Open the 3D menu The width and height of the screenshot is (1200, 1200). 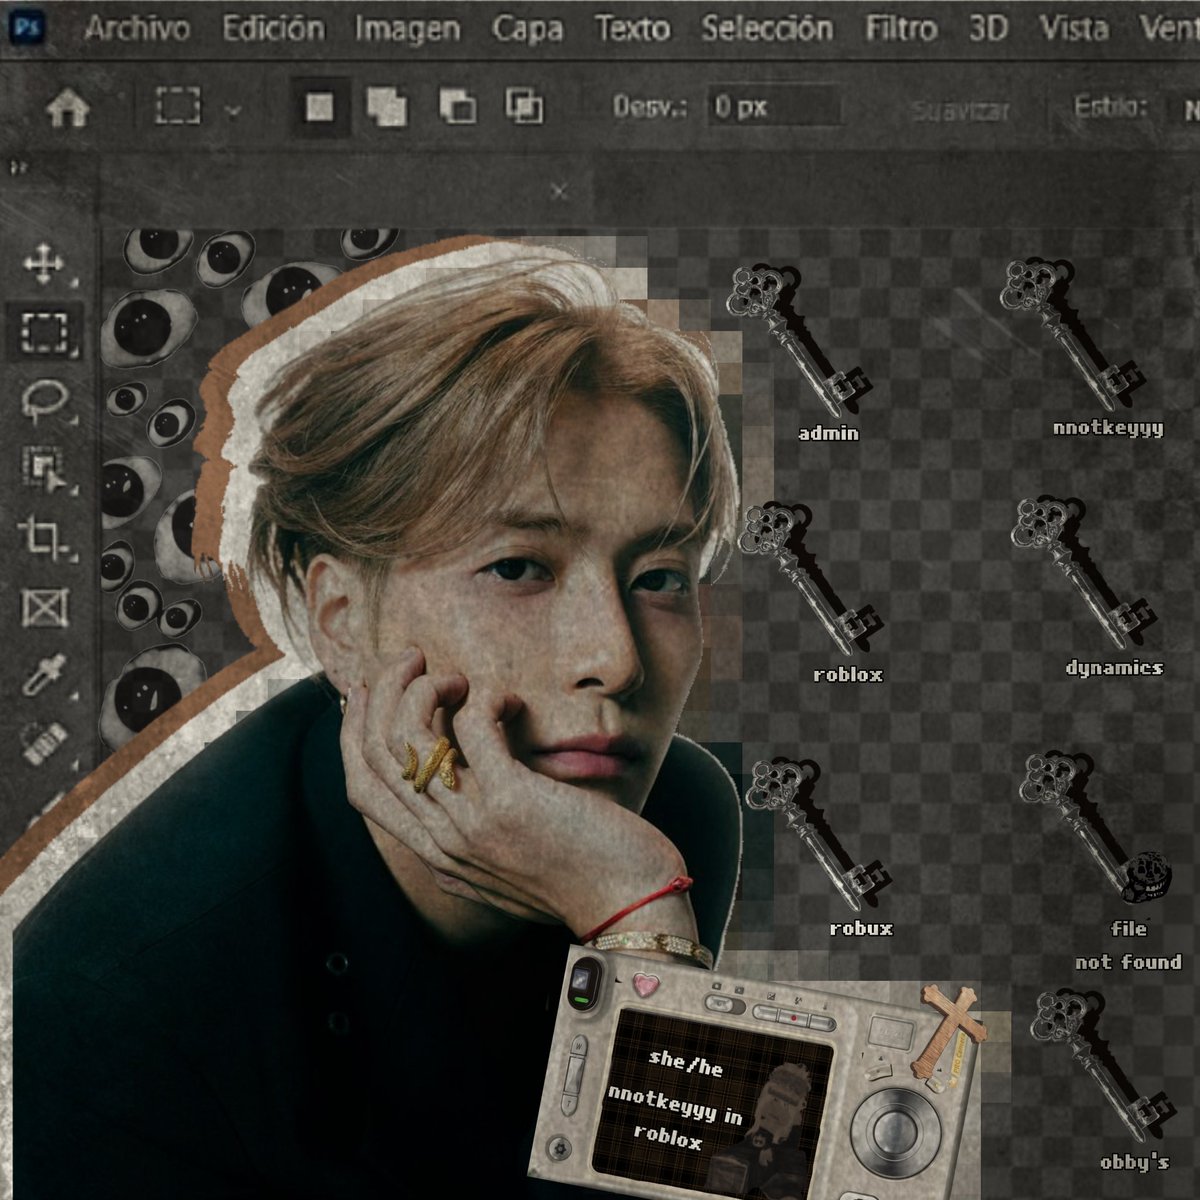click(x=988, y=28)
